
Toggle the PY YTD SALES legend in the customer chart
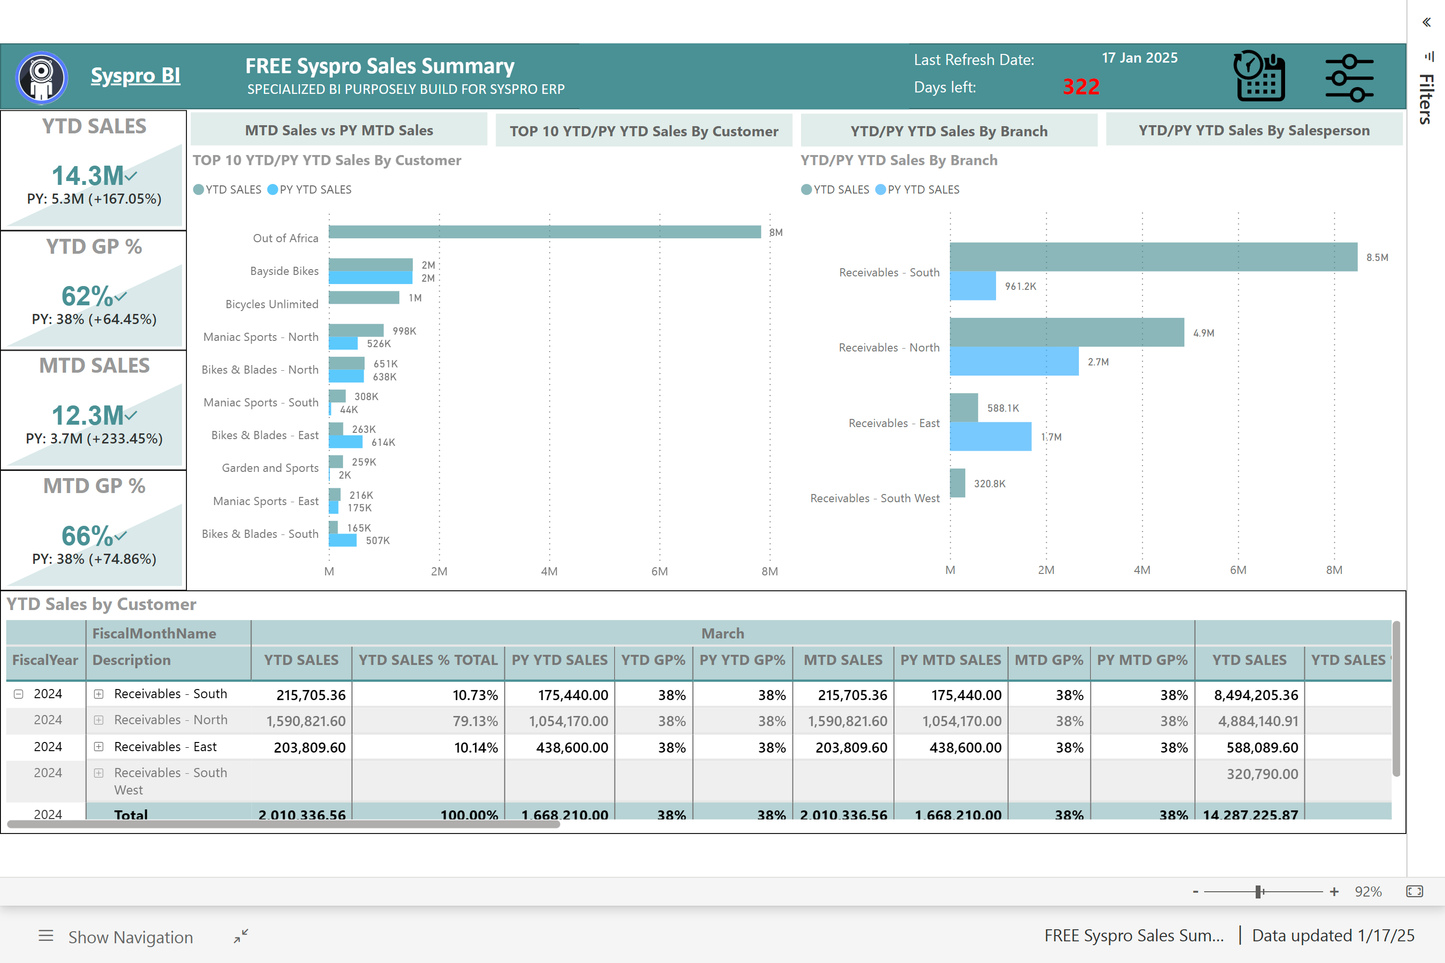pyautogui.click(x=309, y=189)
